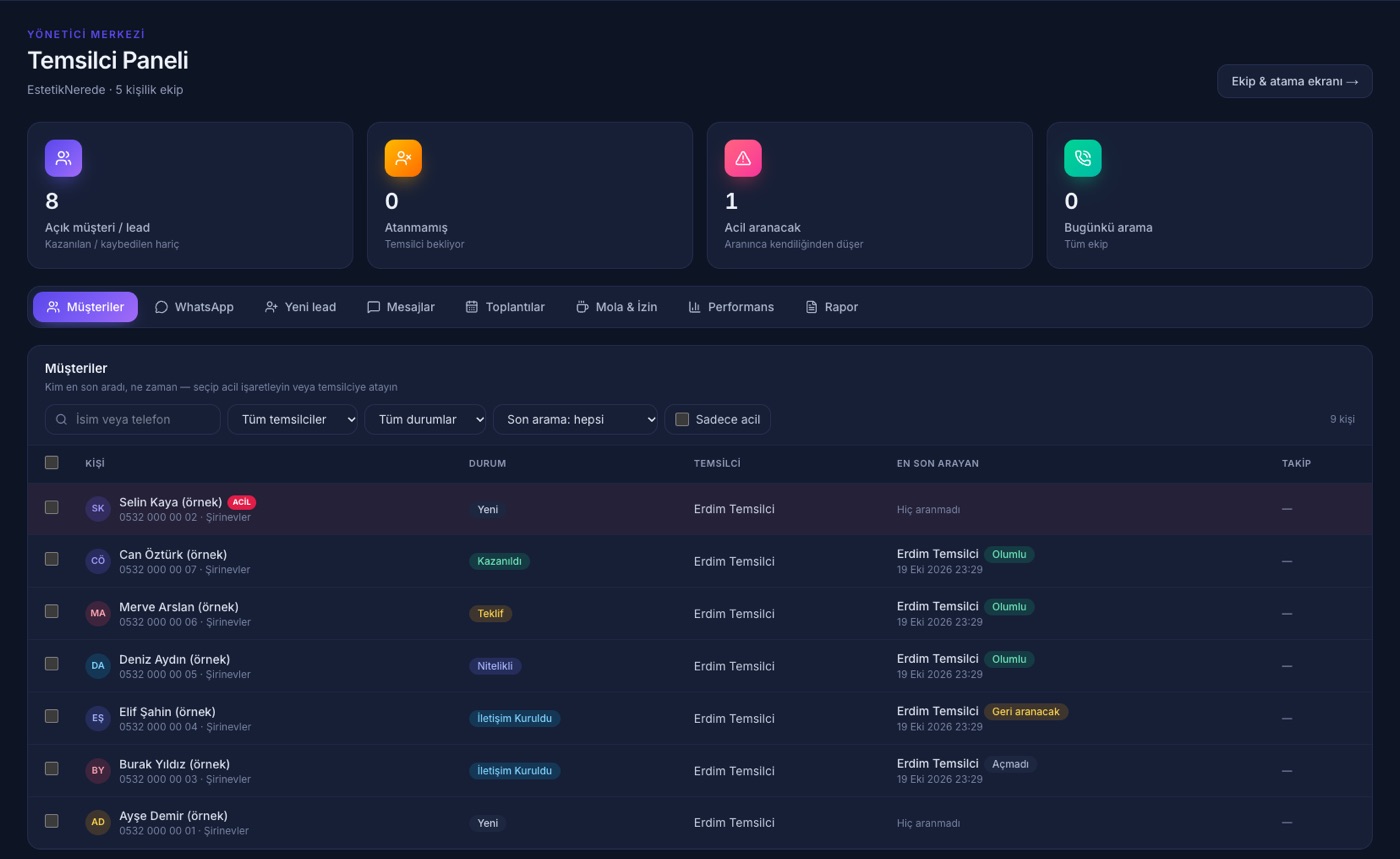1400x859 pixels.
Task: Open the Rapor tab
Action: 832,307
